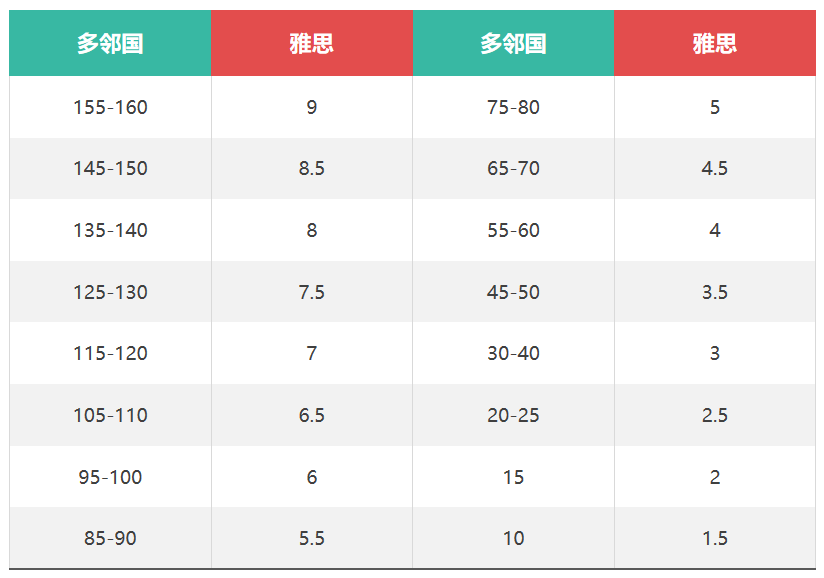
Task: Click the Duolingo score cell 155-160
Action: tap(110, 107)
